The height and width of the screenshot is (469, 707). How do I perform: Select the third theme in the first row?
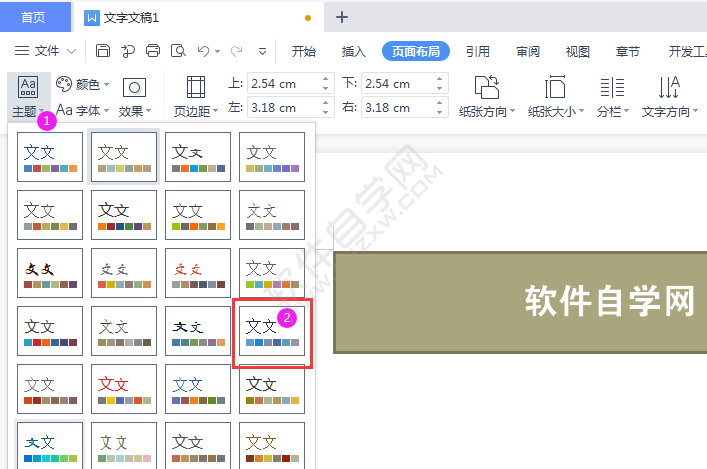(198, 157)
